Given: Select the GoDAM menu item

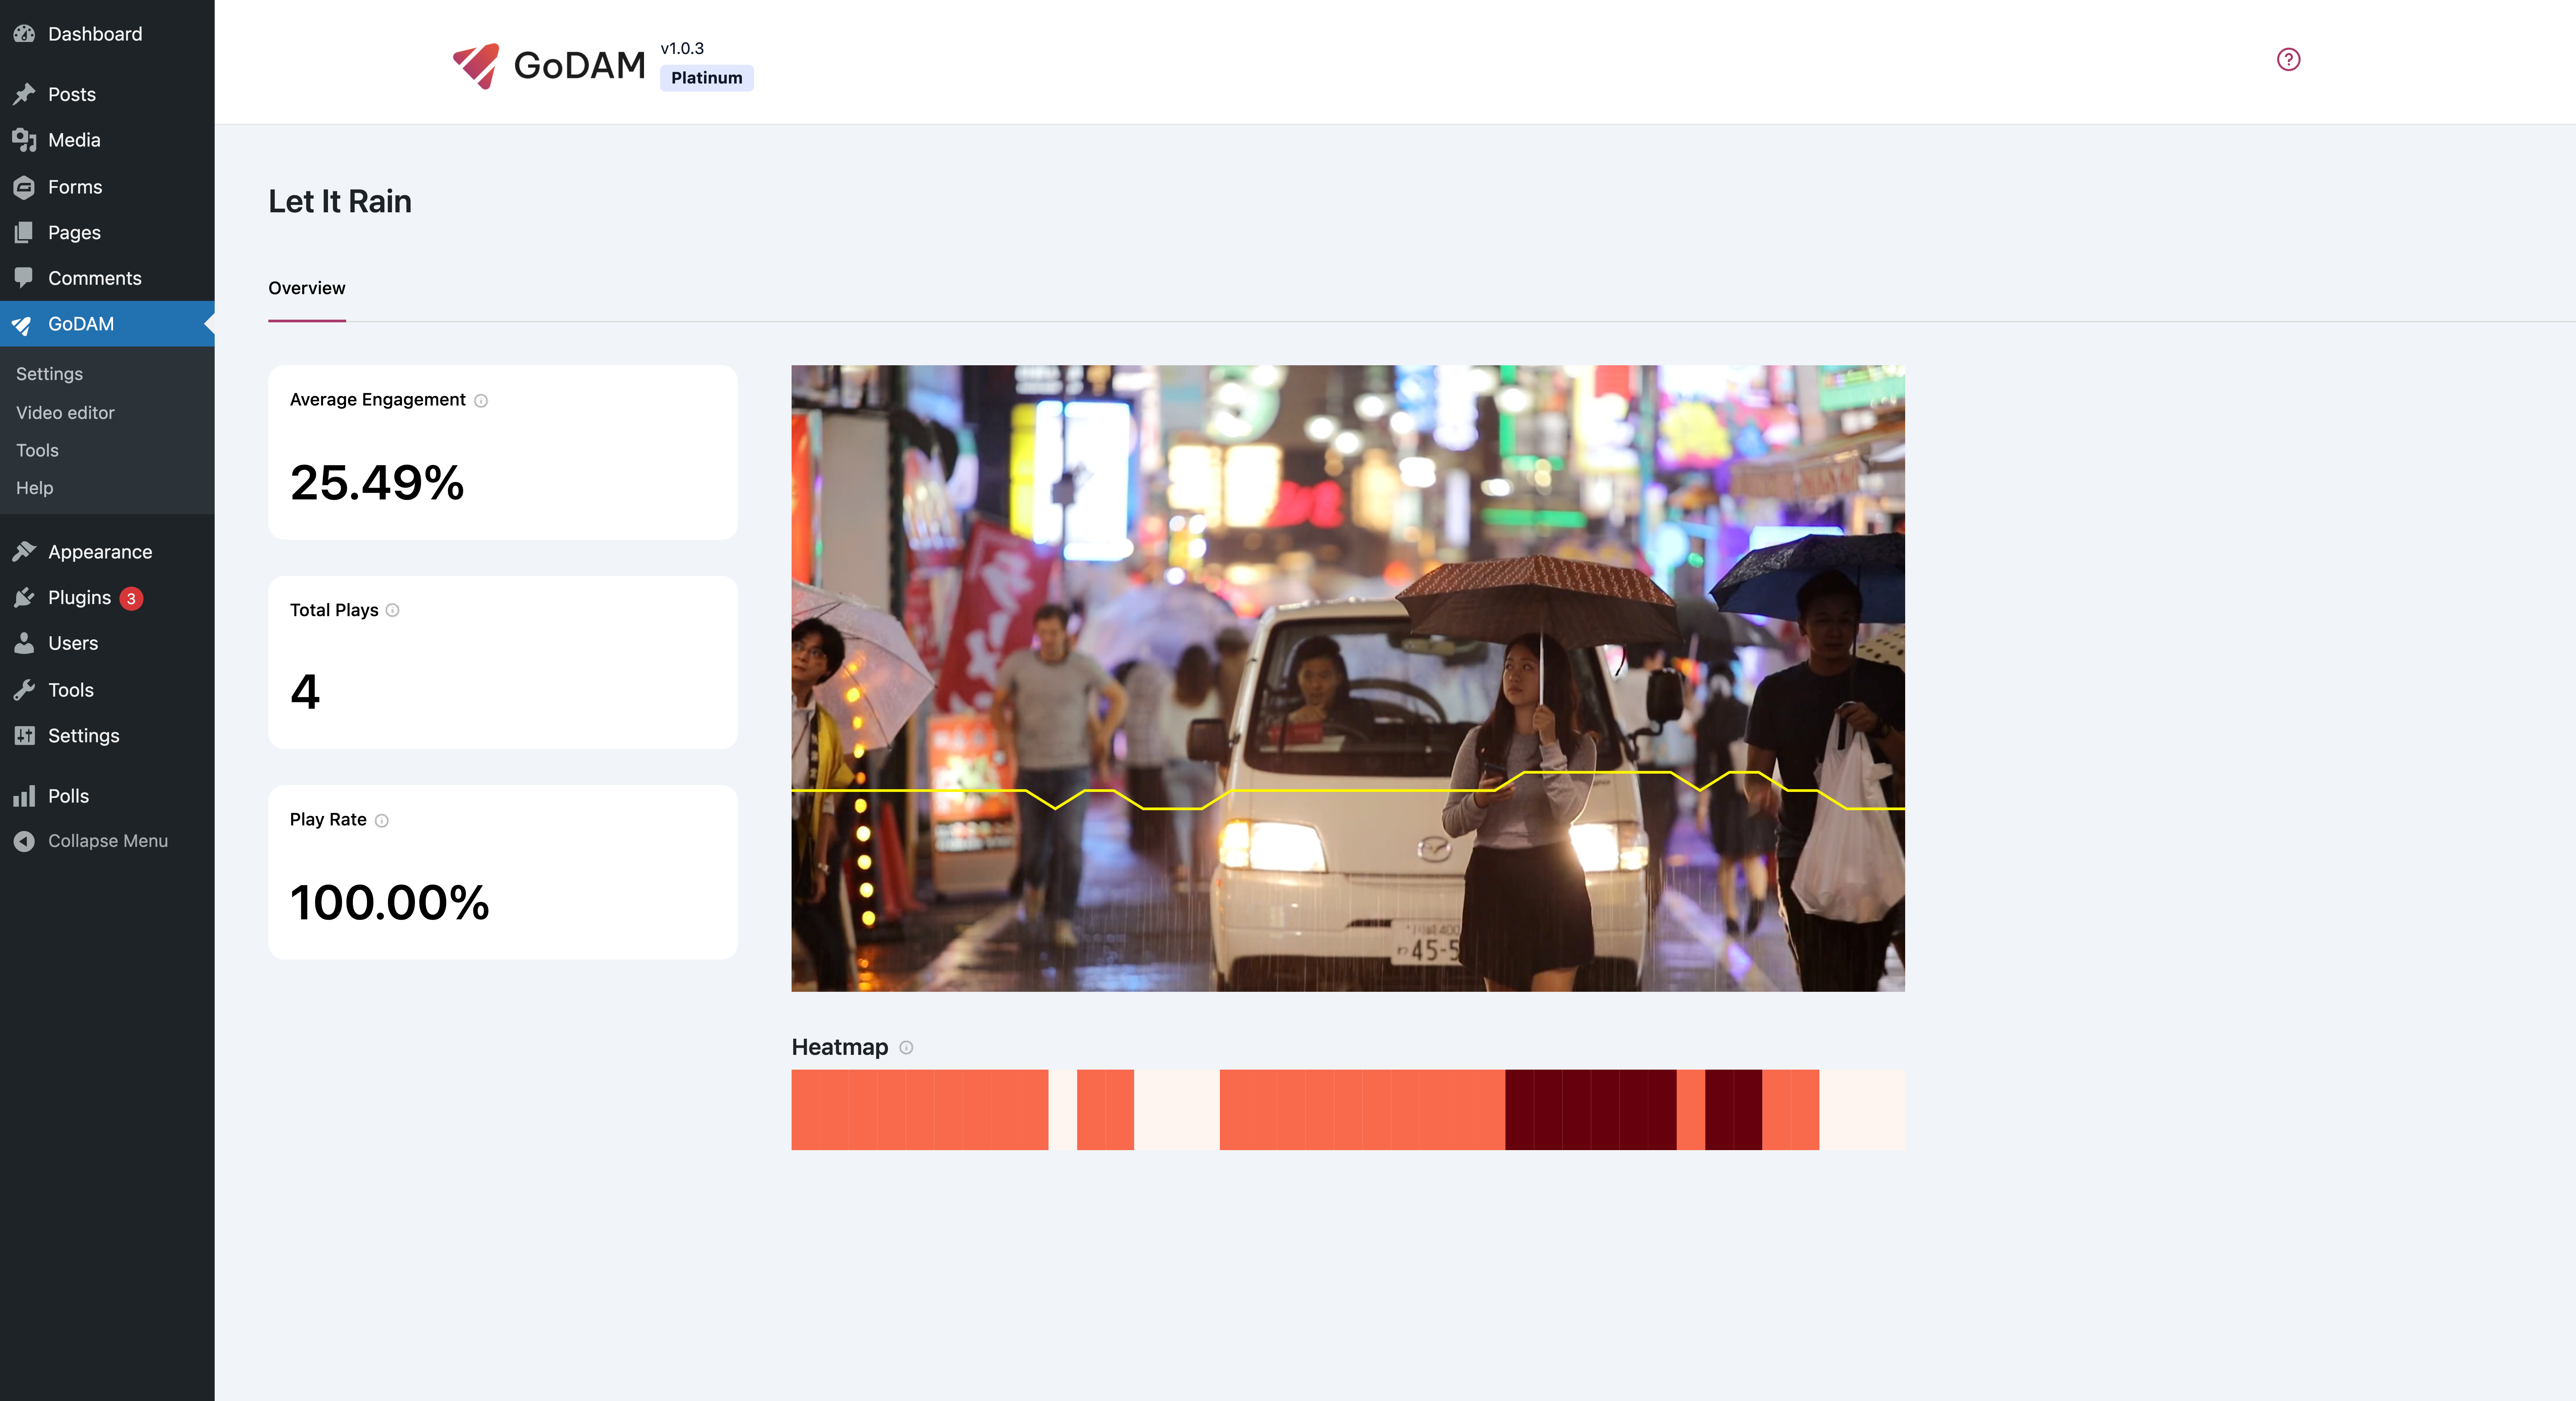Looking at the screenshot, I should tap(107, 324).
